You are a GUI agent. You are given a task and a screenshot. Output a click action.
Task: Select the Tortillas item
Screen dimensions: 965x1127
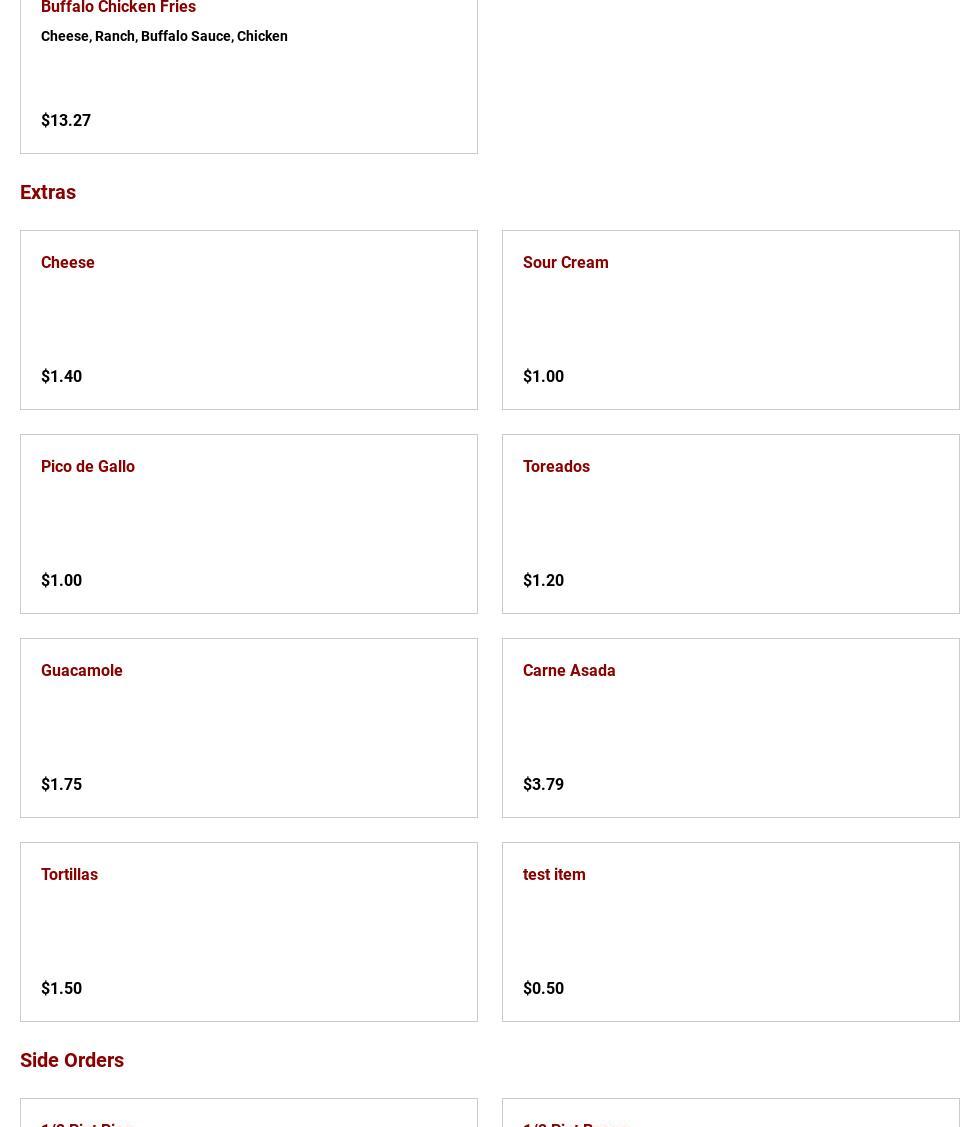[70, 874]
